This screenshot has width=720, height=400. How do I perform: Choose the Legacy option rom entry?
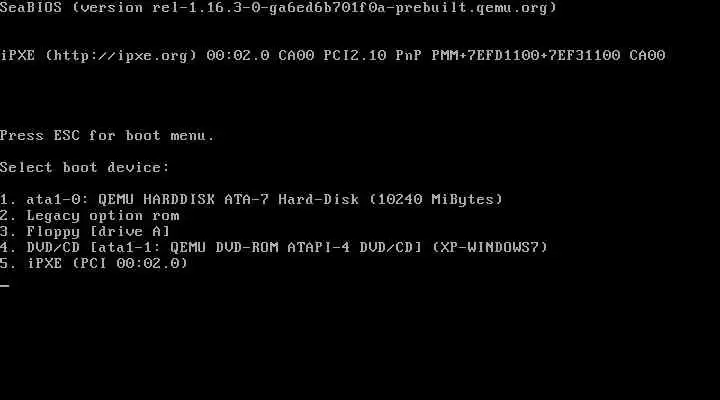(x=90, y=215)
